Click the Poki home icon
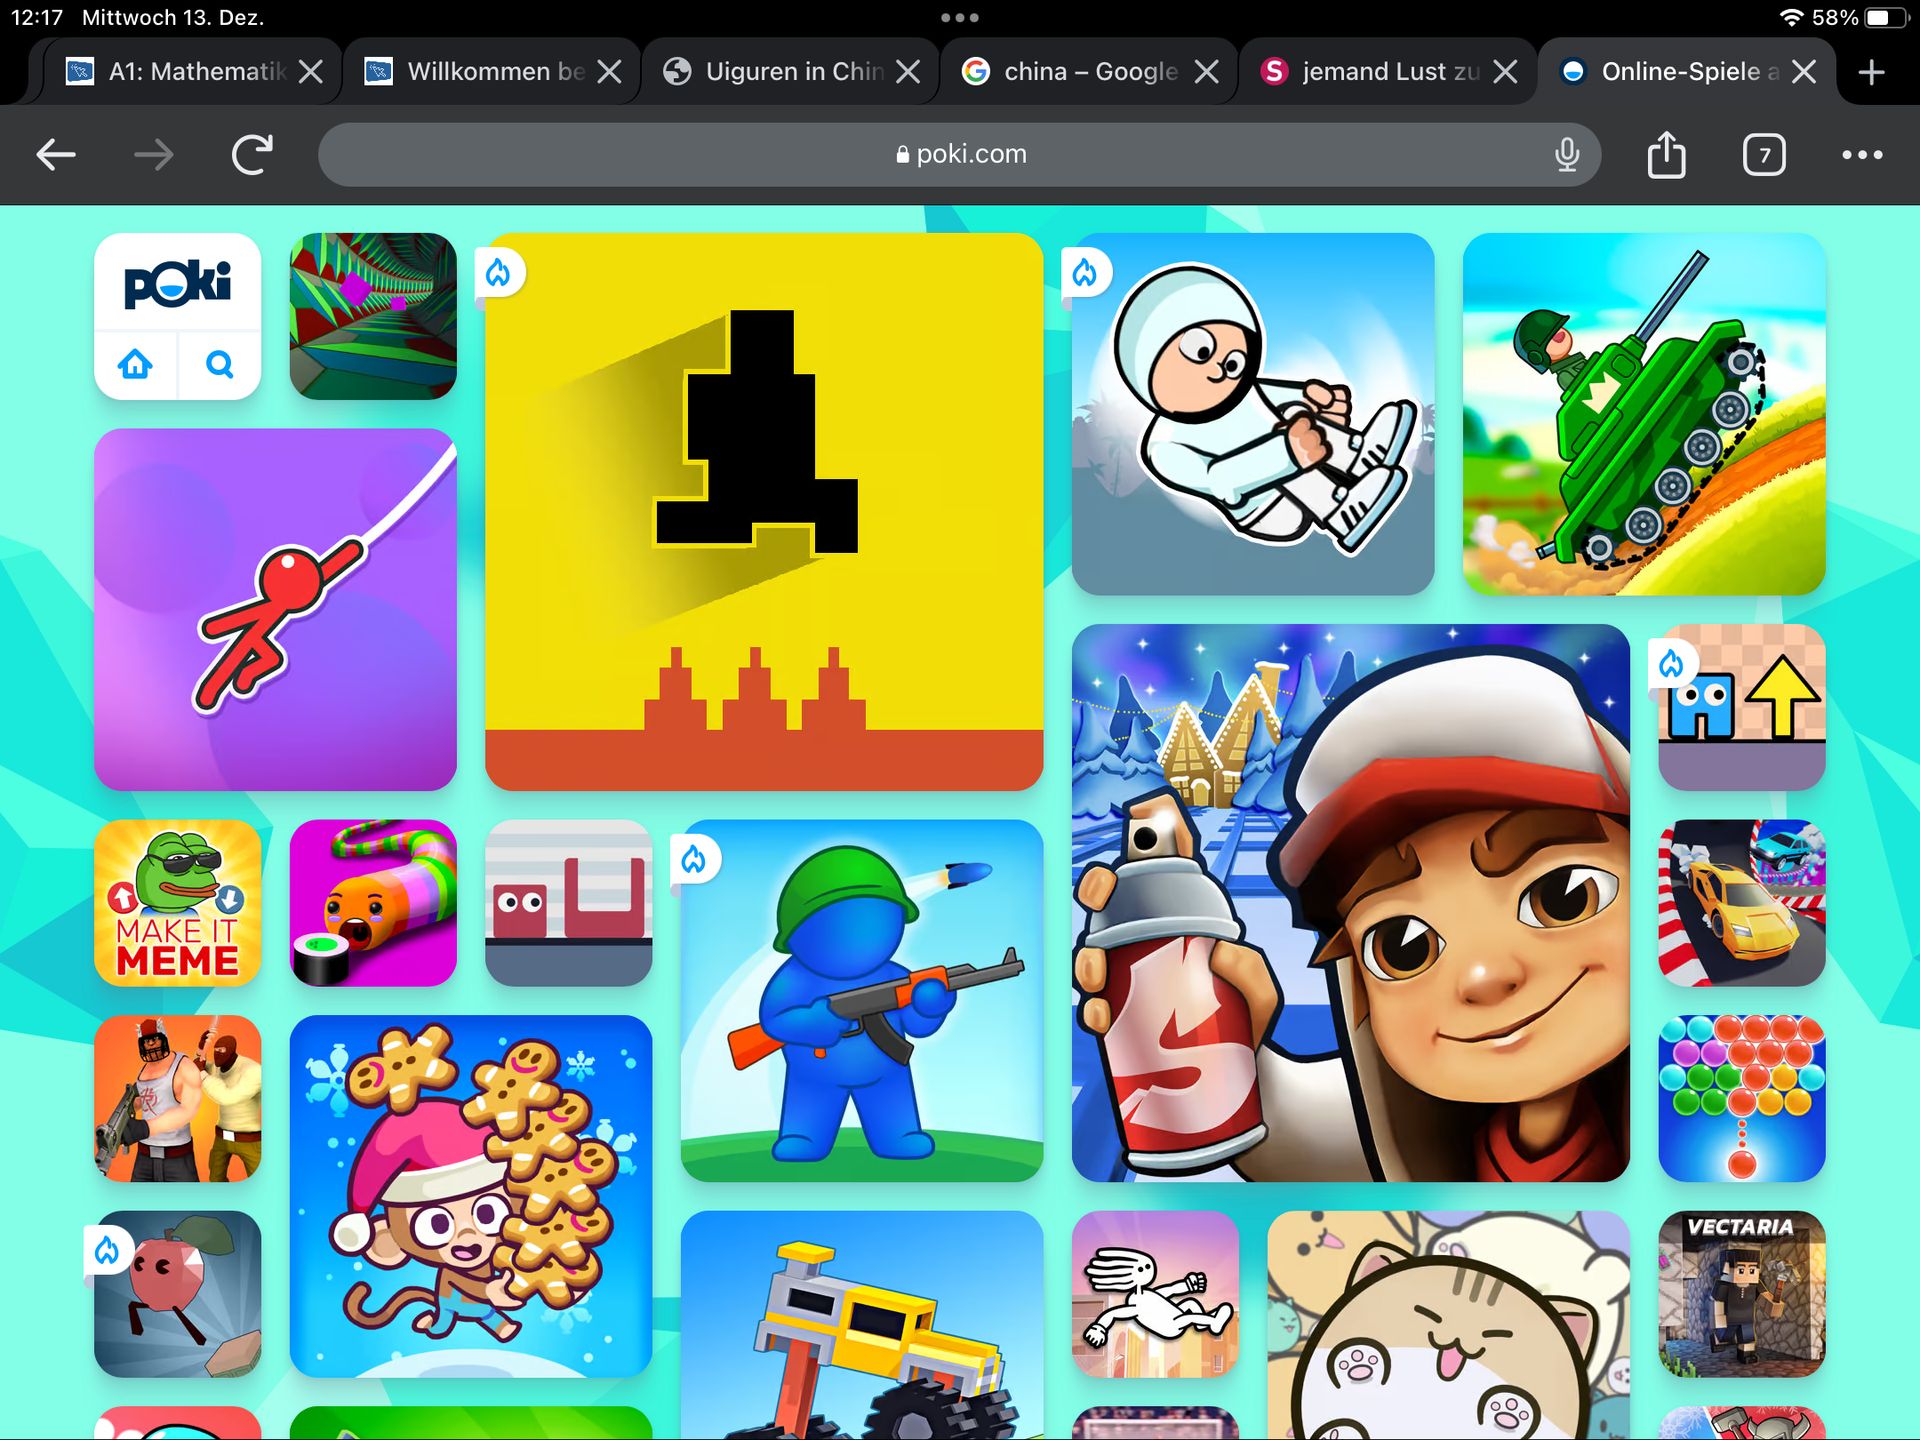This screenshot has height=1440, width=1920. [135, 365]
